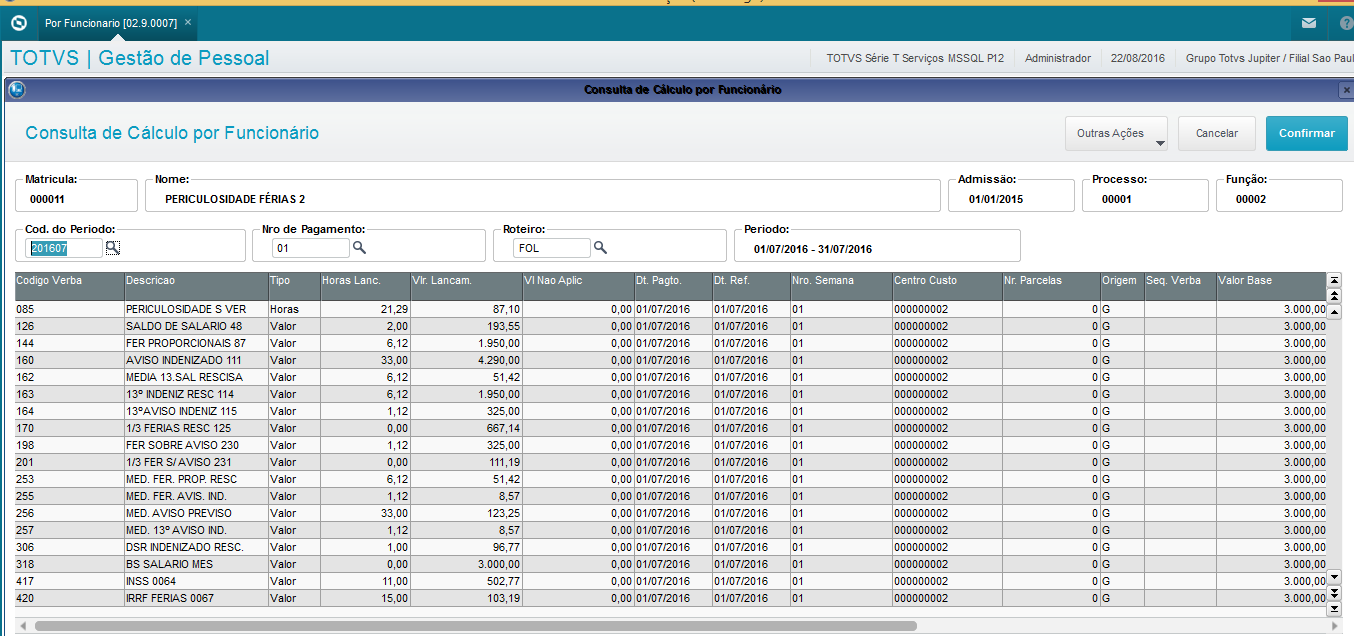The height and width of the screenshot is (636, 1354).
Task: Select row SALDO DE SALARIO 48
Action: 670,326
